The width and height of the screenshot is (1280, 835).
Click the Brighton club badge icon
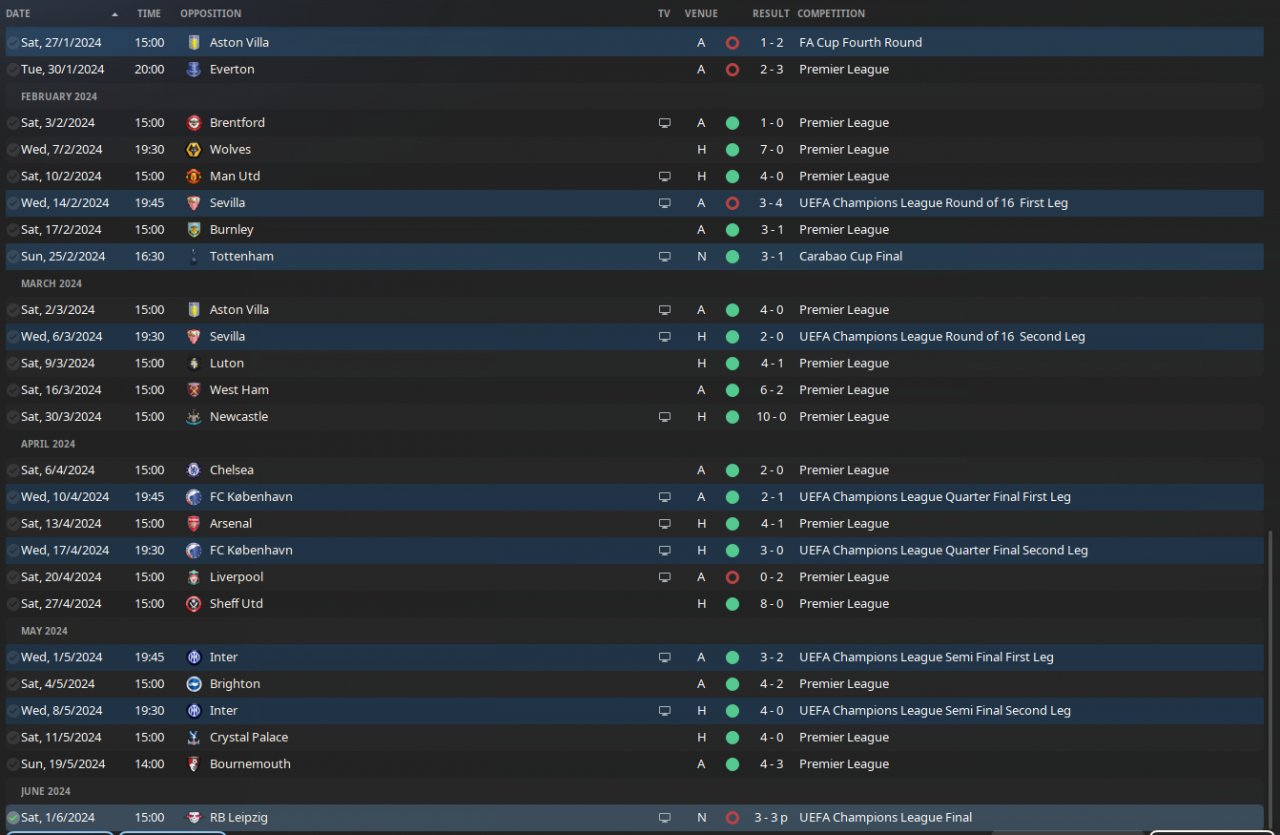click(194, 684)
